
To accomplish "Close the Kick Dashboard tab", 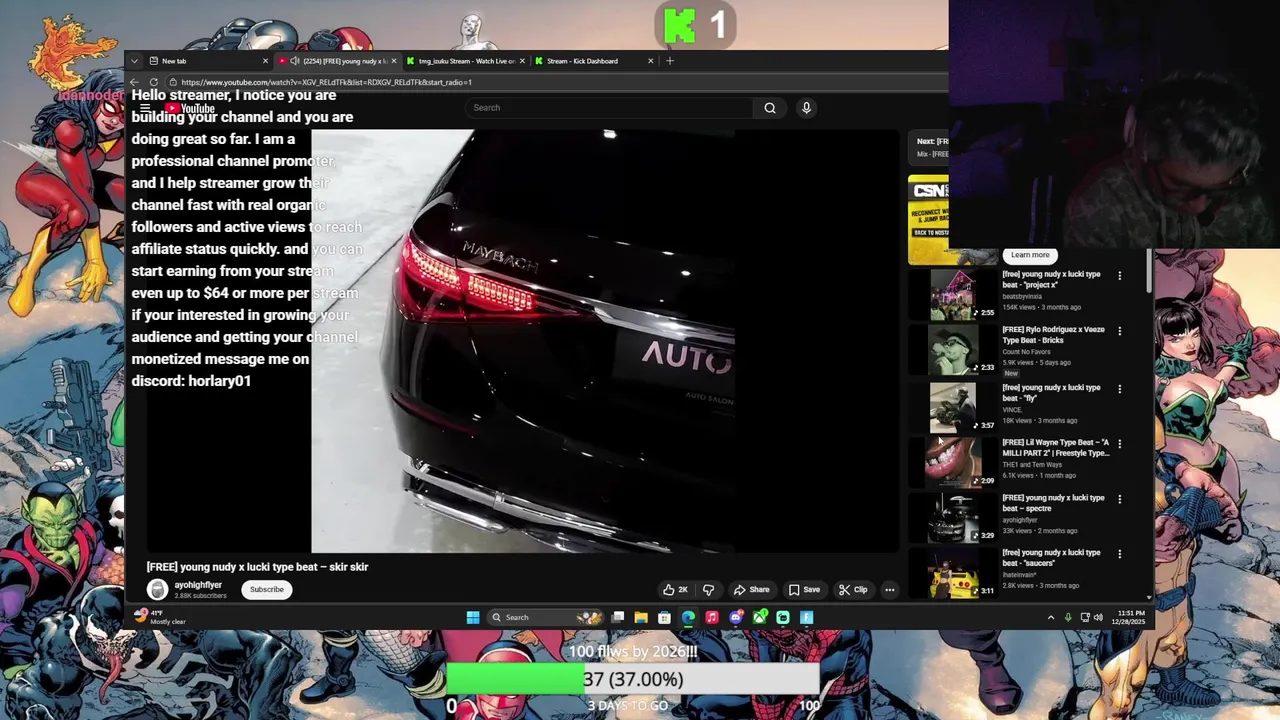I will tap(650, 61).
